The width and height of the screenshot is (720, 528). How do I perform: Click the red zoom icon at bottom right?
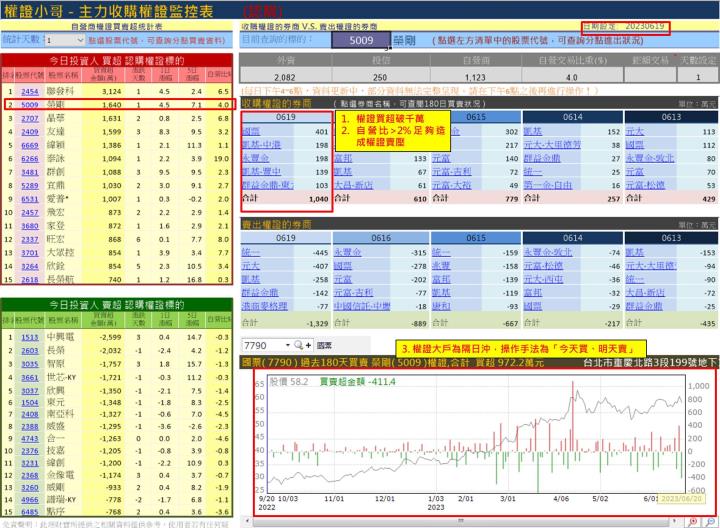(x=693, y=522)
